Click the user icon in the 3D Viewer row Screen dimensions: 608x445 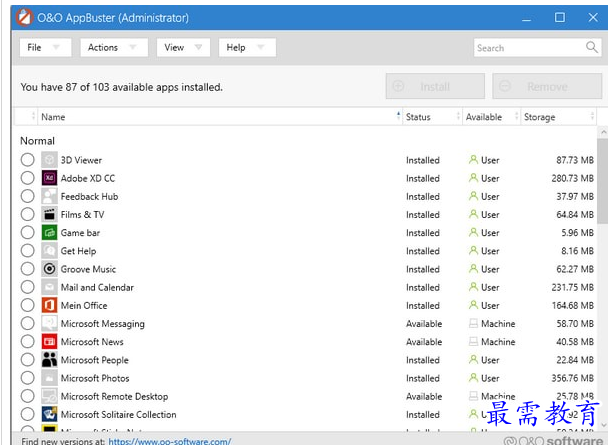[473, 159]
